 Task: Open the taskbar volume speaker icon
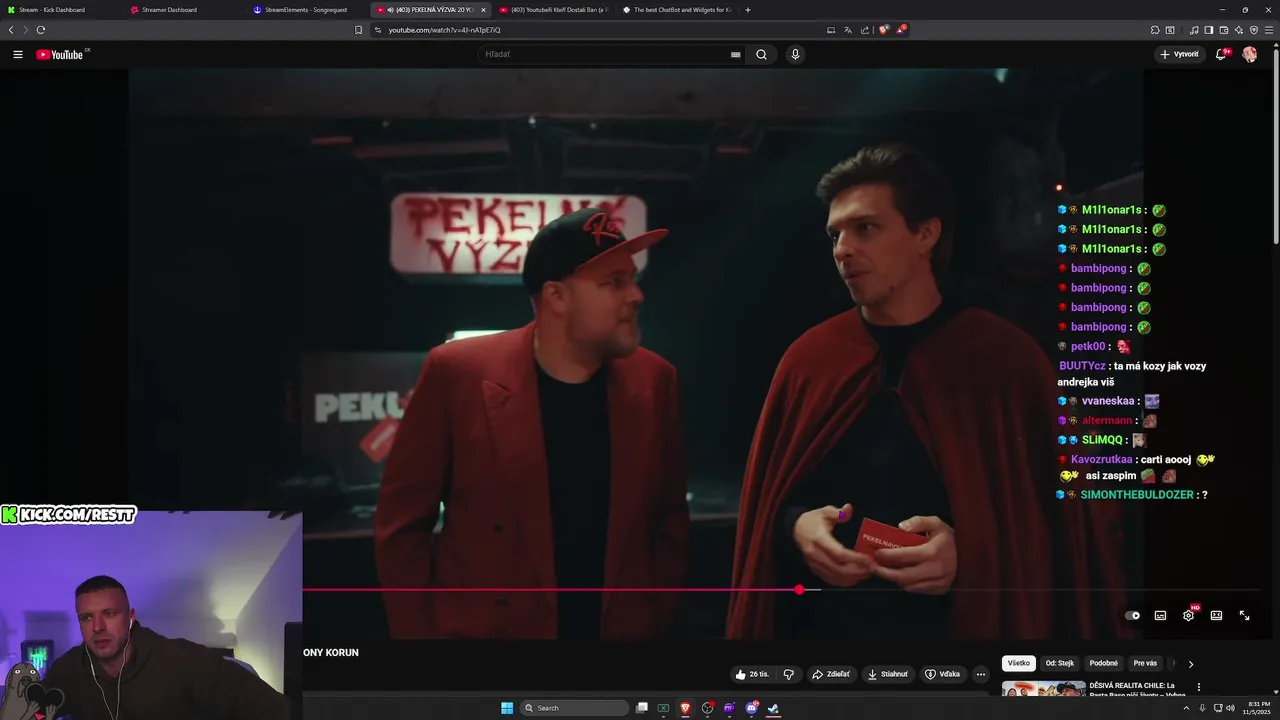[1230, 708]
